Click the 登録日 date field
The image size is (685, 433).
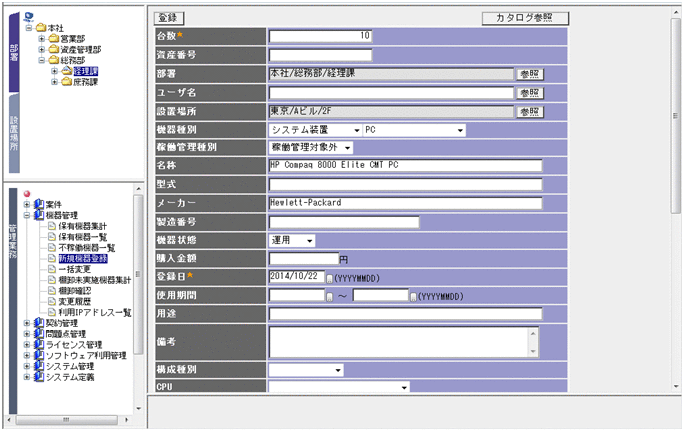pos(297,277)
